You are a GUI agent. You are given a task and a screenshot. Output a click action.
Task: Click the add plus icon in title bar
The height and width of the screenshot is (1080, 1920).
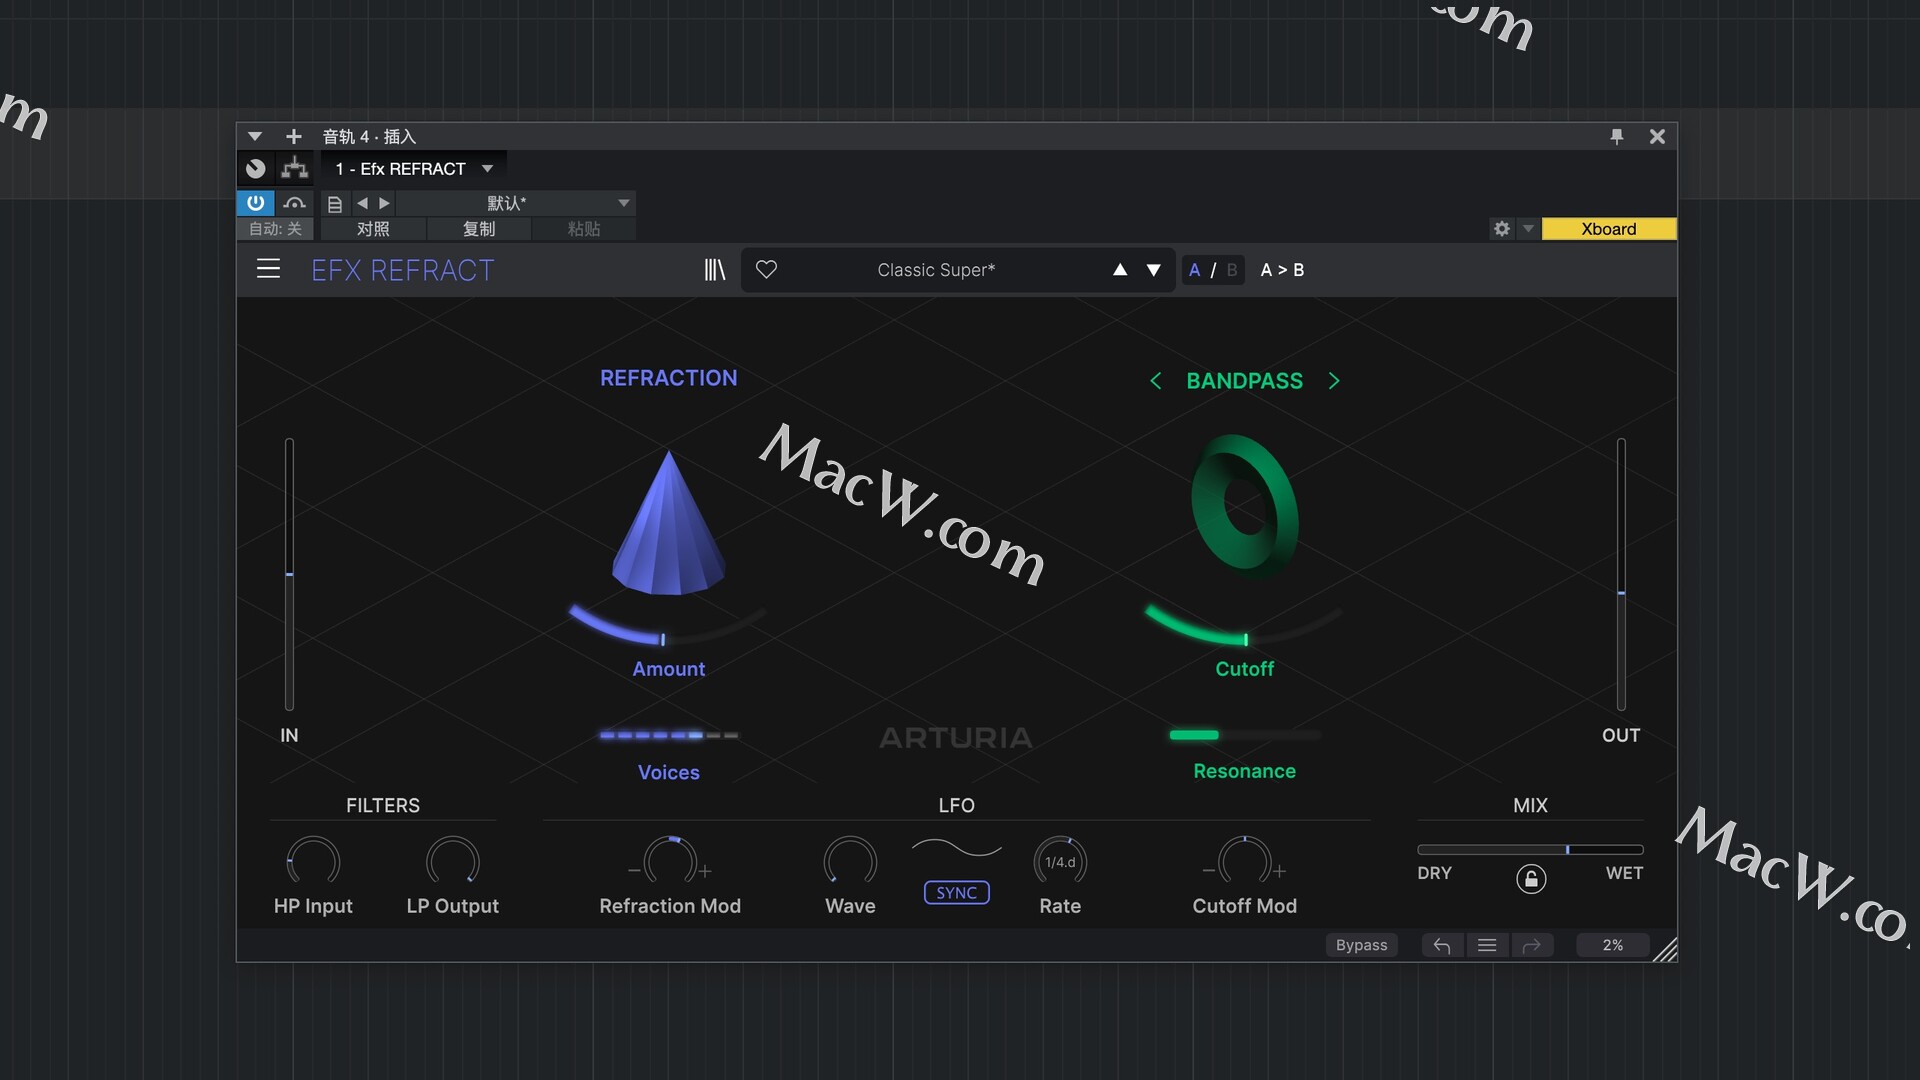tap(293, 136)
